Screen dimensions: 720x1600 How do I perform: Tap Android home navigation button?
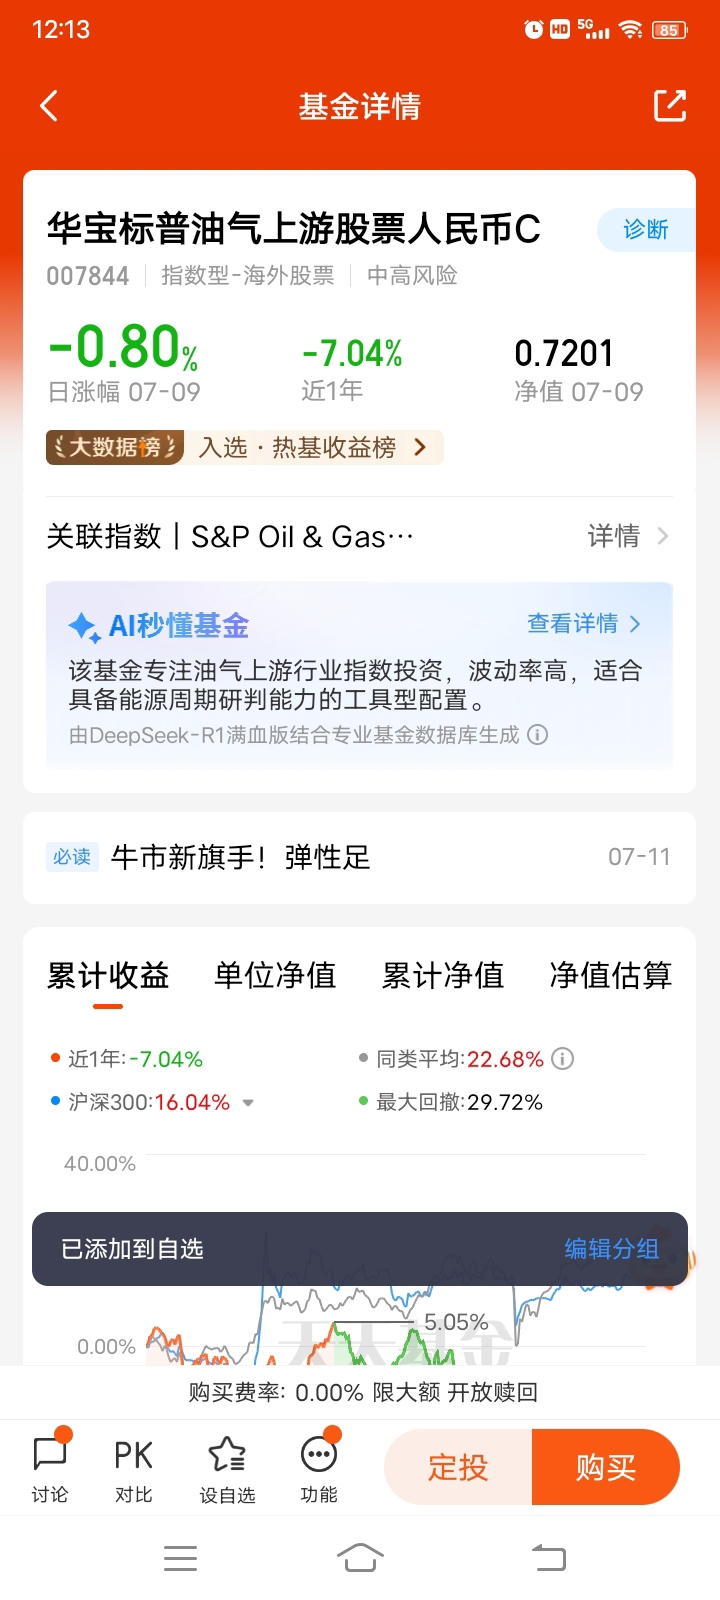(360, 1557)
